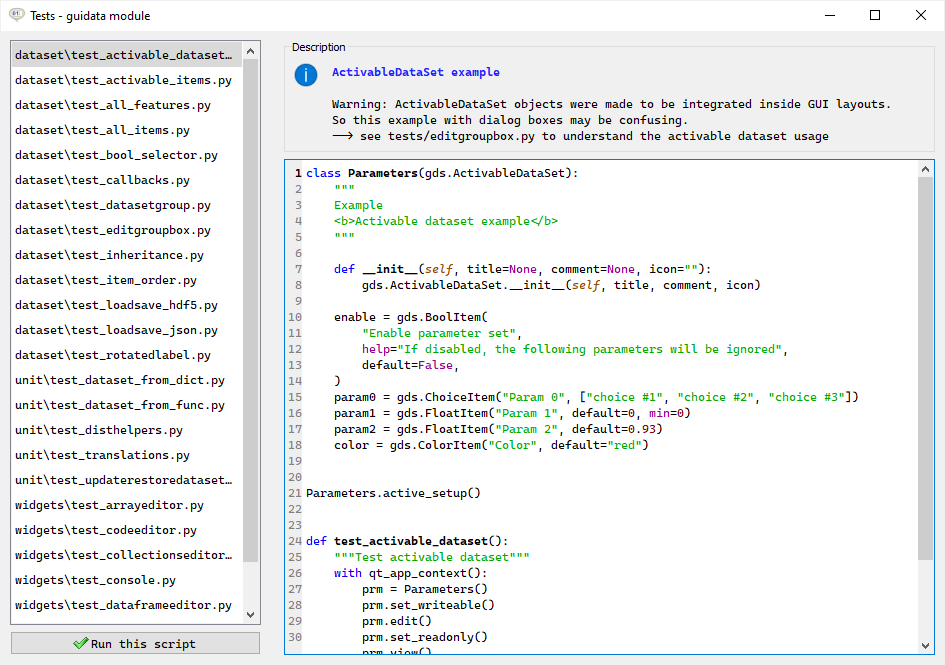Select dataset\test_activable_dataset list entry
Image resolution: width=945 pixels, height=665 pixels.
tap(127, 55)
